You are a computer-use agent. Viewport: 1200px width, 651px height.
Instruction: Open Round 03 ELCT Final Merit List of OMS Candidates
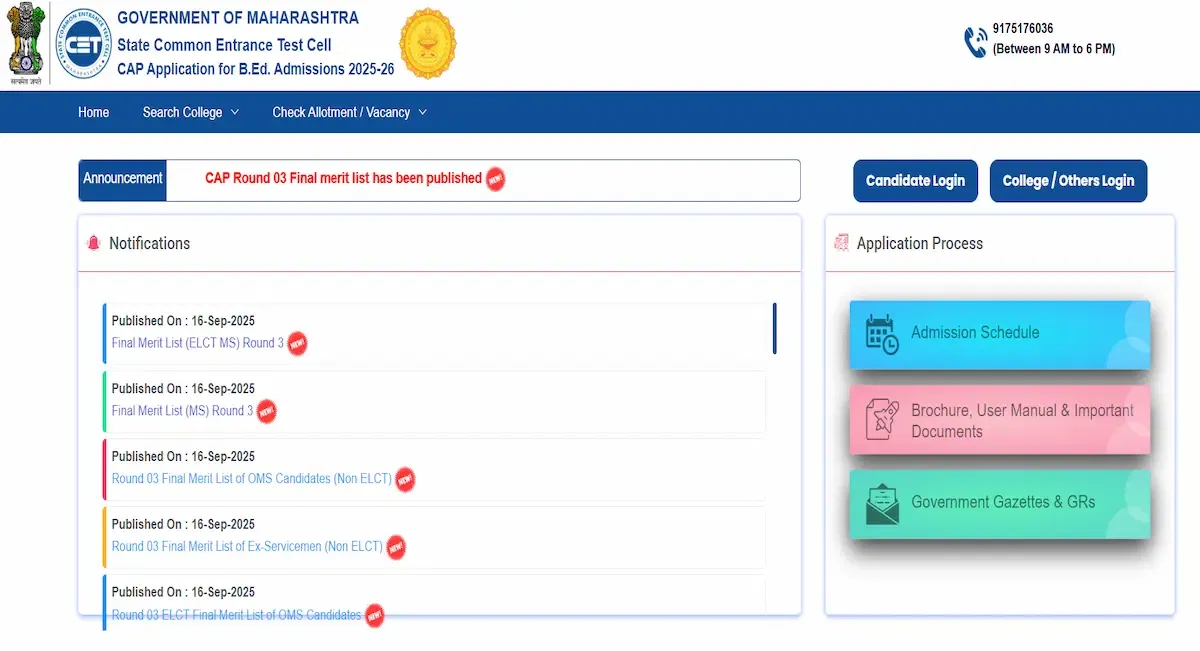point(236,615)
